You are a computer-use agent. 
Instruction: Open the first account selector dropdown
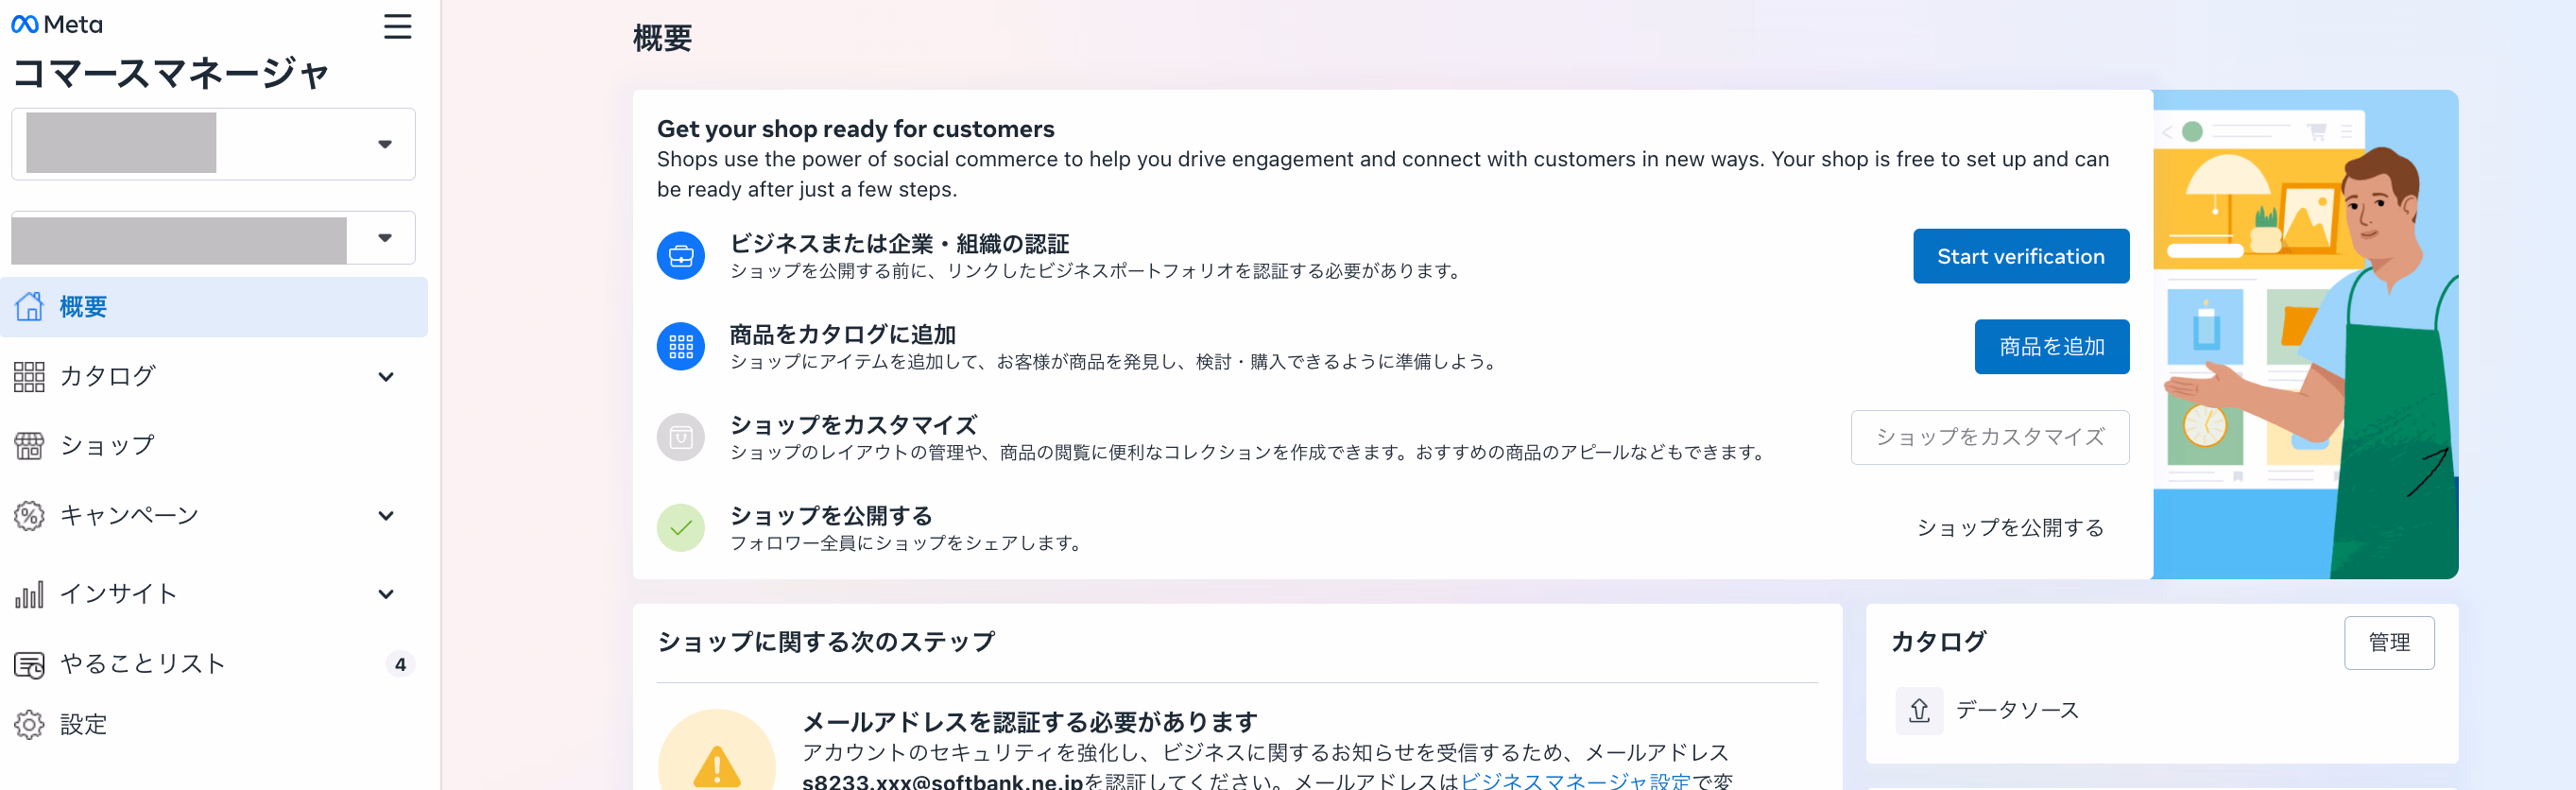tap(213, 144)
